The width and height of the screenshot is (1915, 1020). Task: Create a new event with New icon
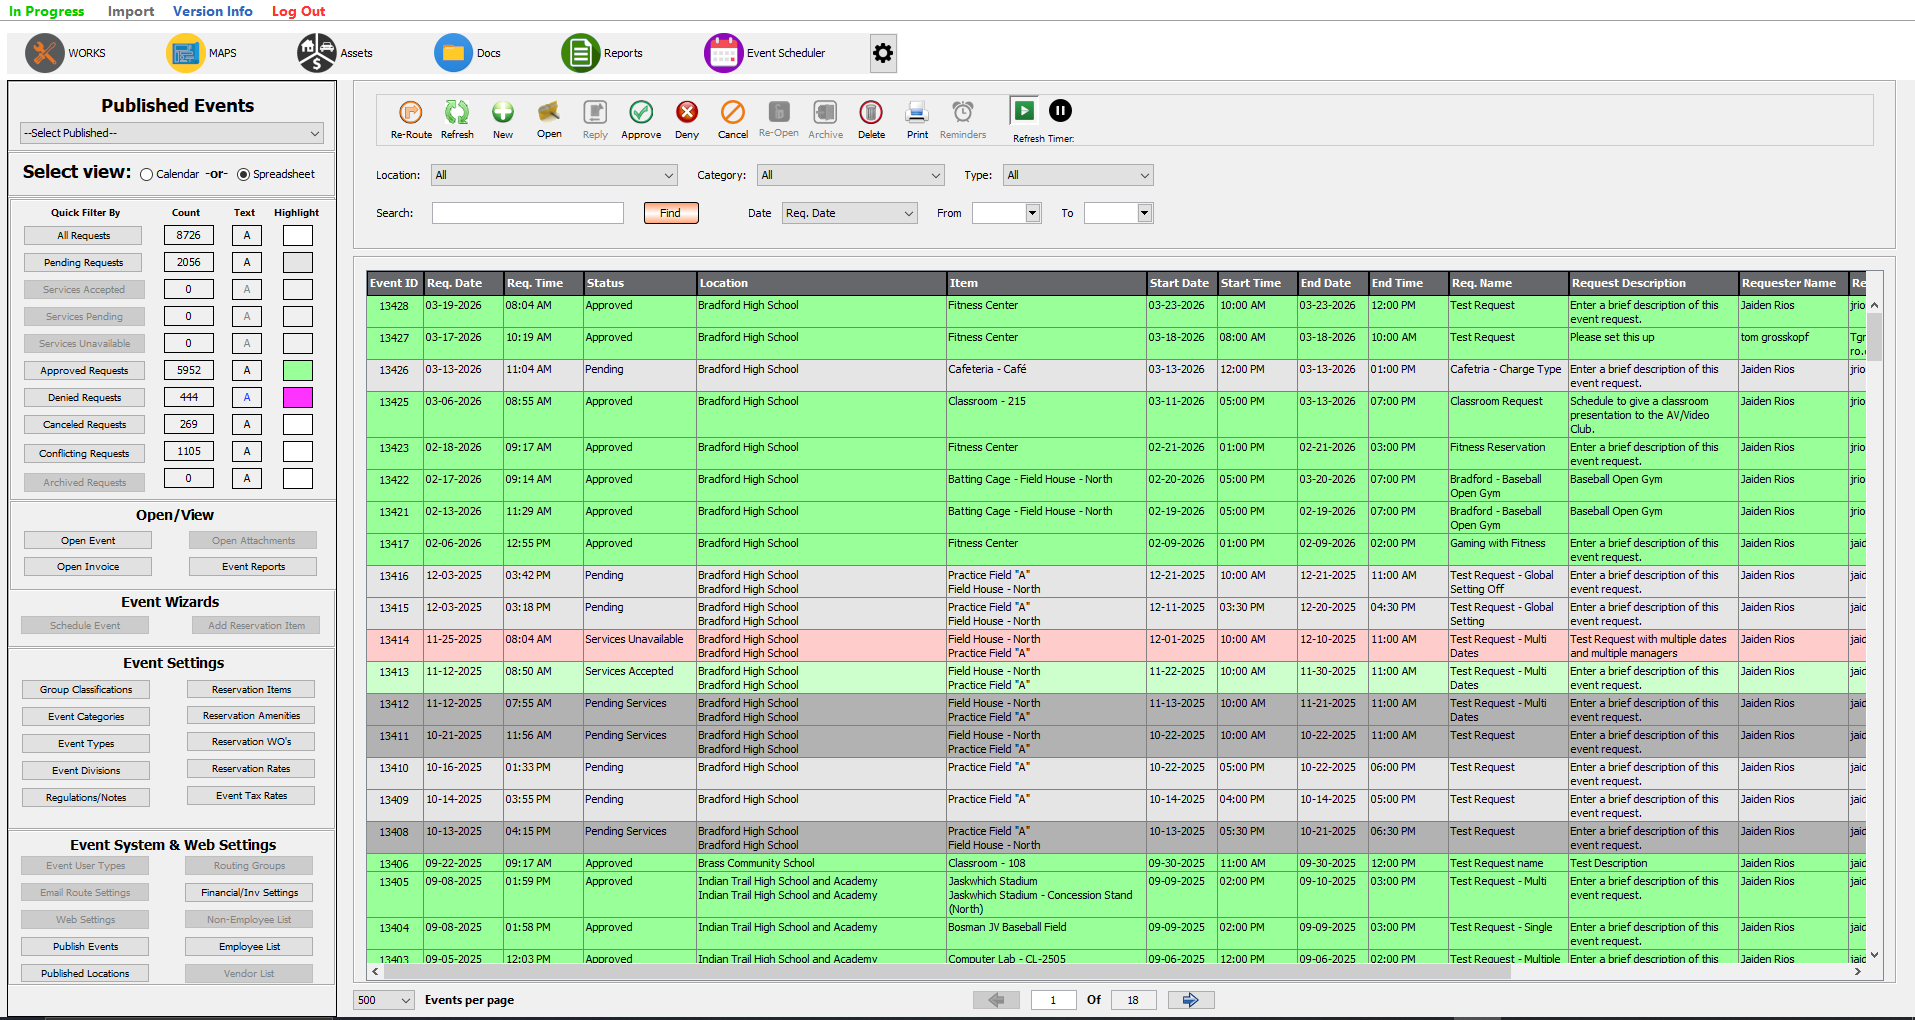tap(503, 112)
